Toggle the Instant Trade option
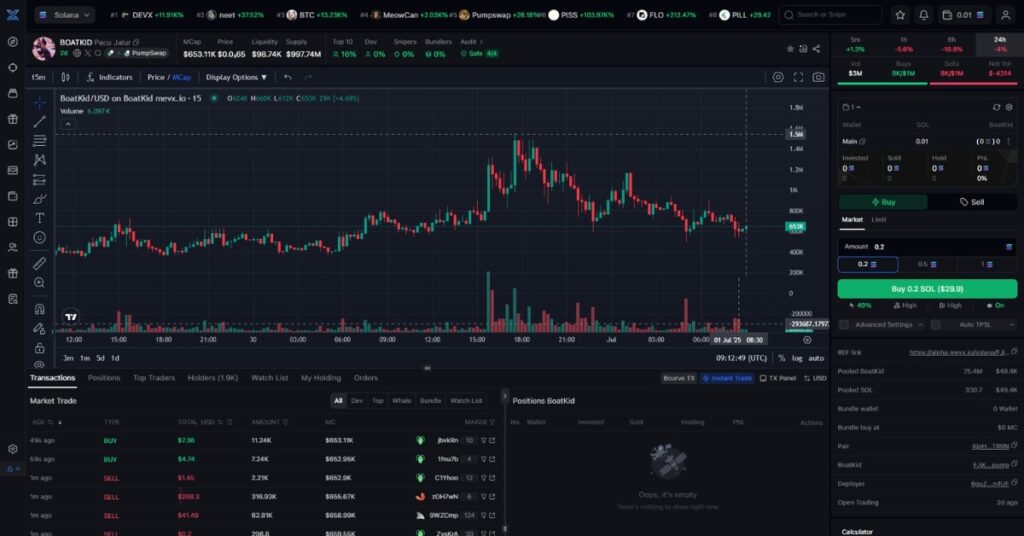Viewport: 1024px width, 536px height. (x=727, y=378)
